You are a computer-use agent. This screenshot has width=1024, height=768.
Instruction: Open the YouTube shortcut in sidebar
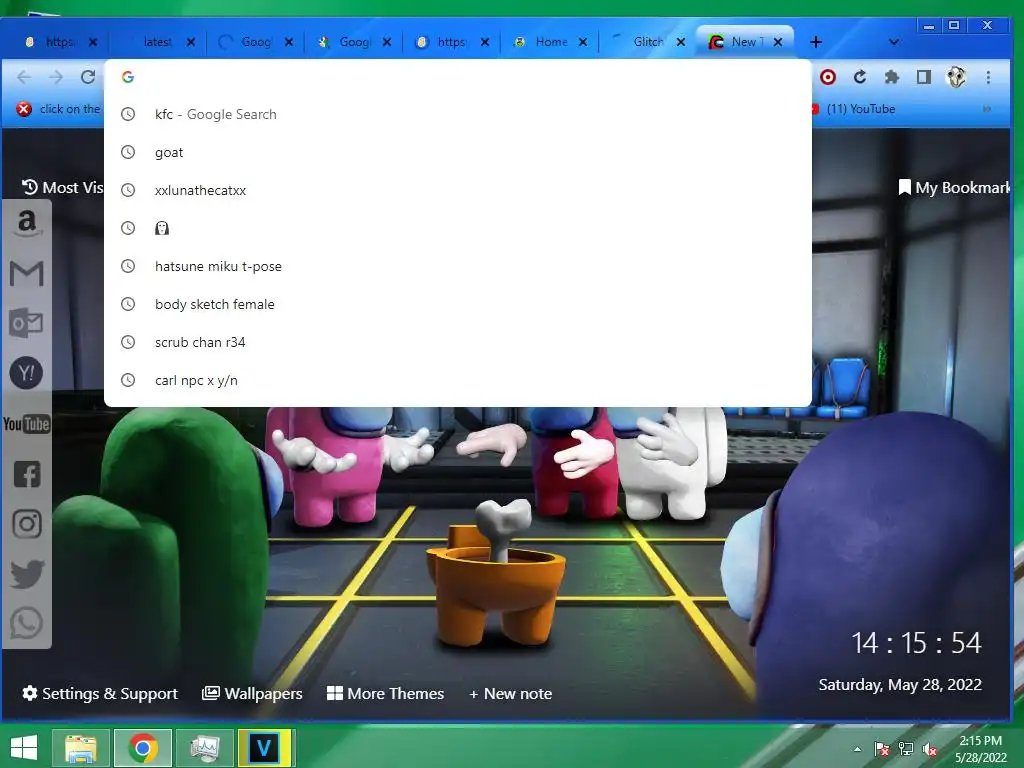point(27,424)
